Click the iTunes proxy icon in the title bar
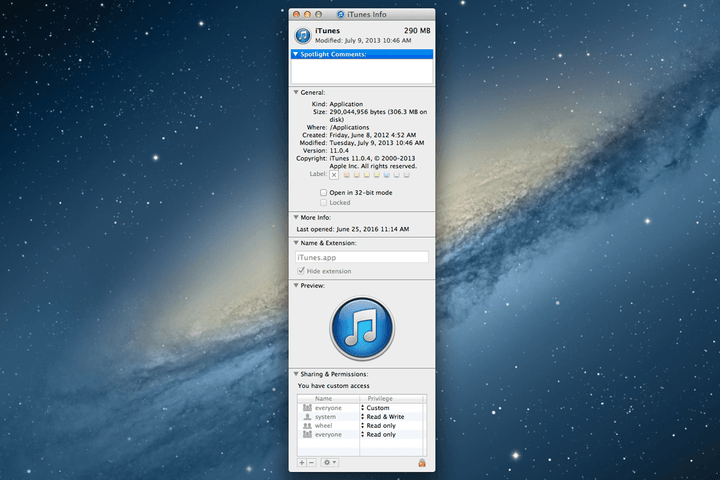The image size is (720, 480). click(341, 14)
